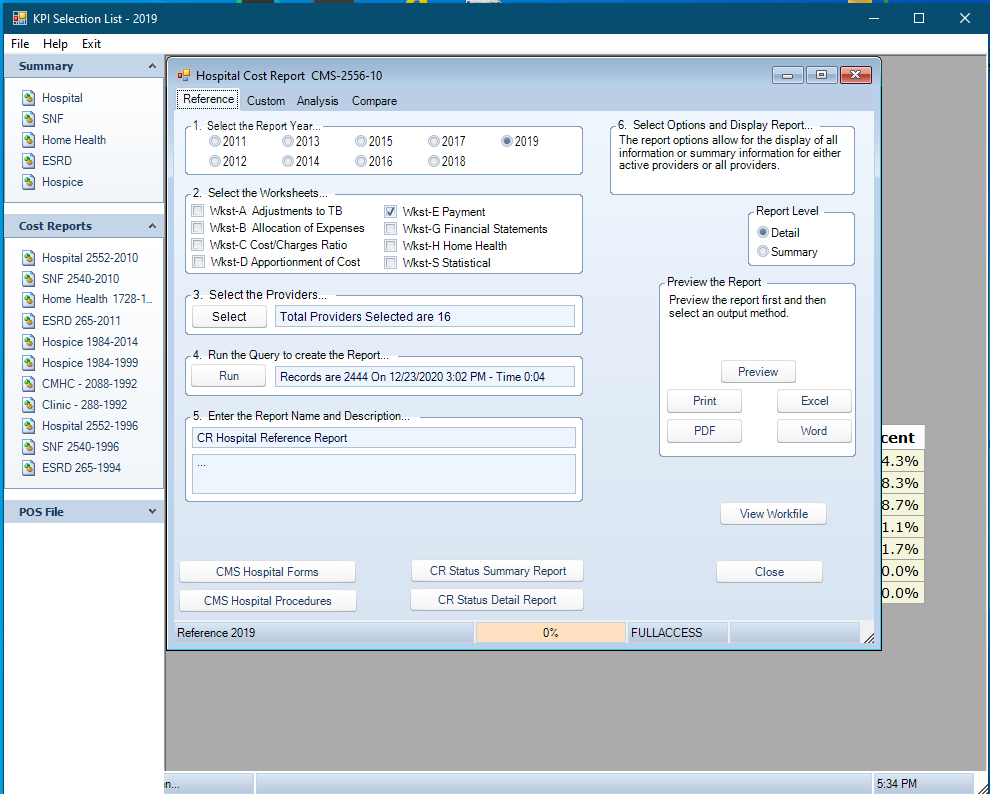Click the Home Health 1728 report icon

click(28, 299)
